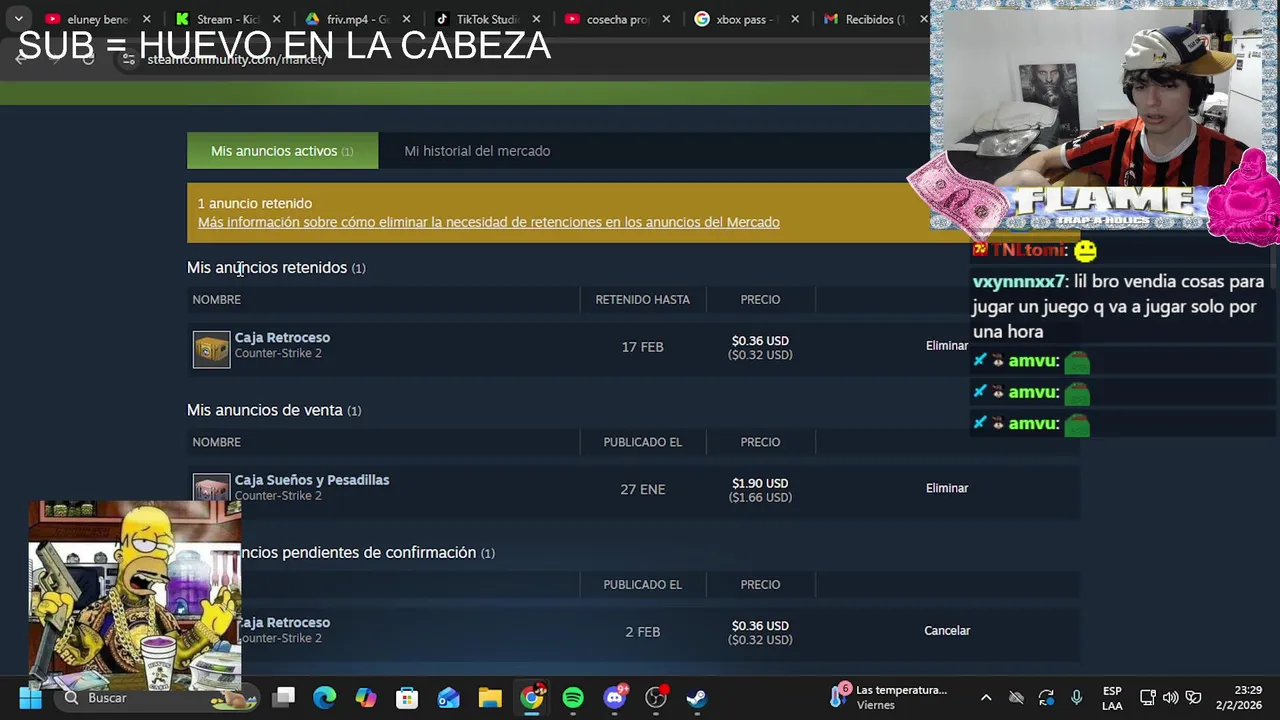Image resolution: width=1280 pixels, height=720 pixels.
Task: Open Caja Retroceso in retained listings
Action: coord(282,338)
